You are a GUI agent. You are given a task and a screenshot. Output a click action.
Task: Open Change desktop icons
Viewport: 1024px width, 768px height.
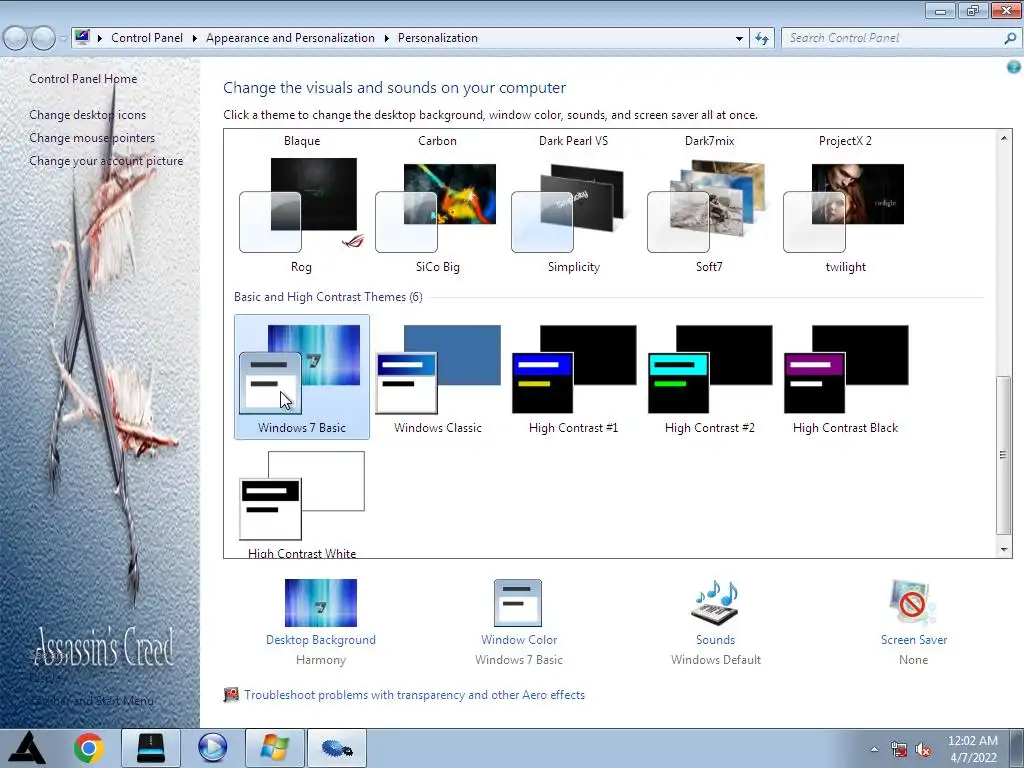[88, 115]
